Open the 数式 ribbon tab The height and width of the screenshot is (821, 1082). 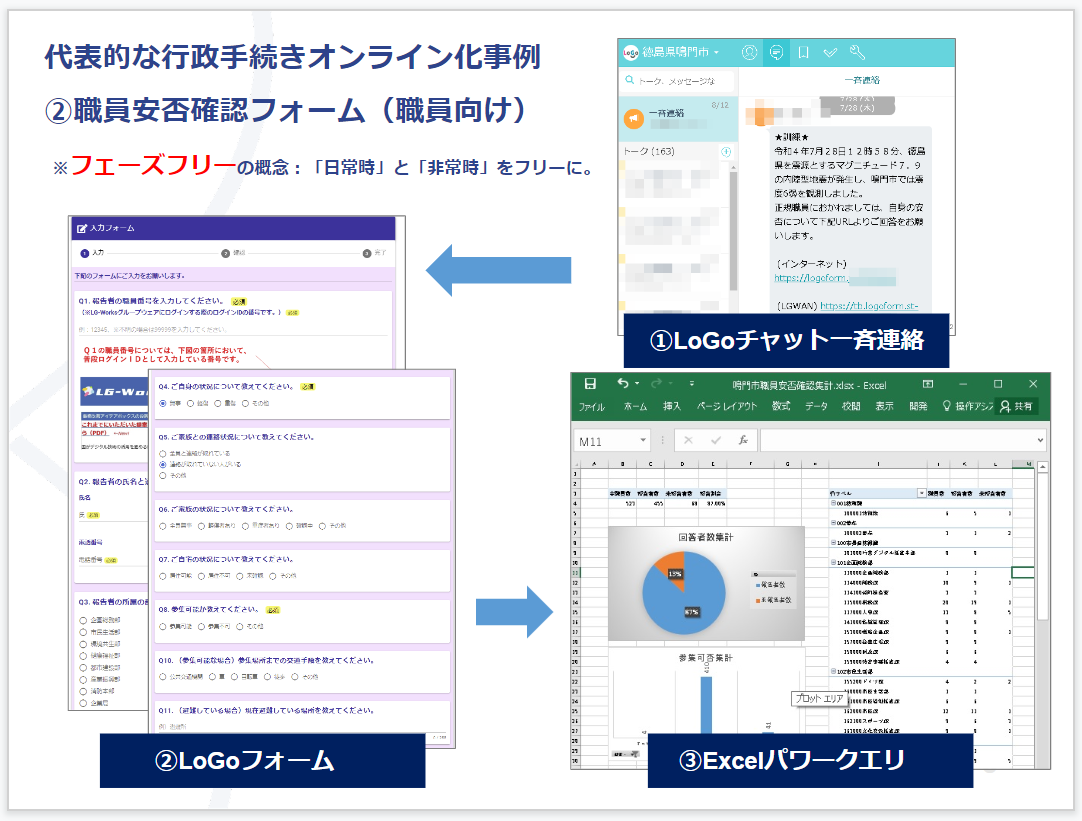pos(781,406)
